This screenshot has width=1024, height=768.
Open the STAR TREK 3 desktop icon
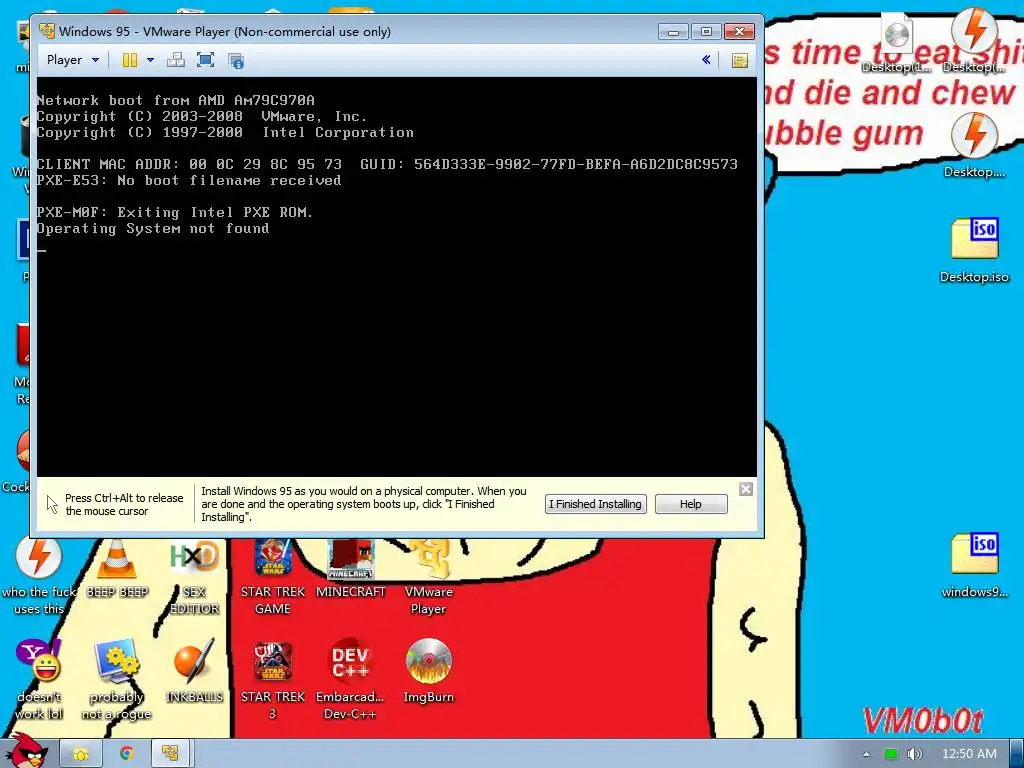tap(273, 680)
